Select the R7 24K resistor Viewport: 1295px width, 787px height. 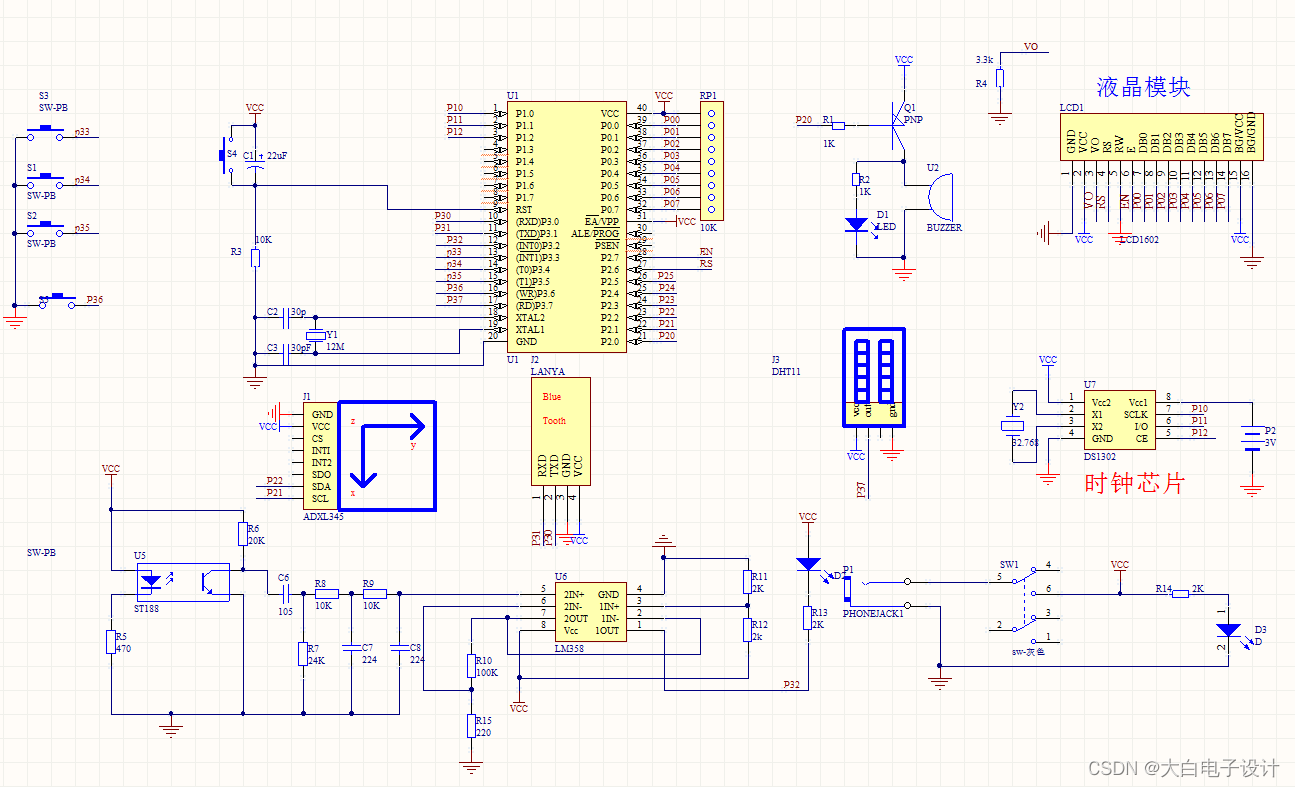[302, 654]
